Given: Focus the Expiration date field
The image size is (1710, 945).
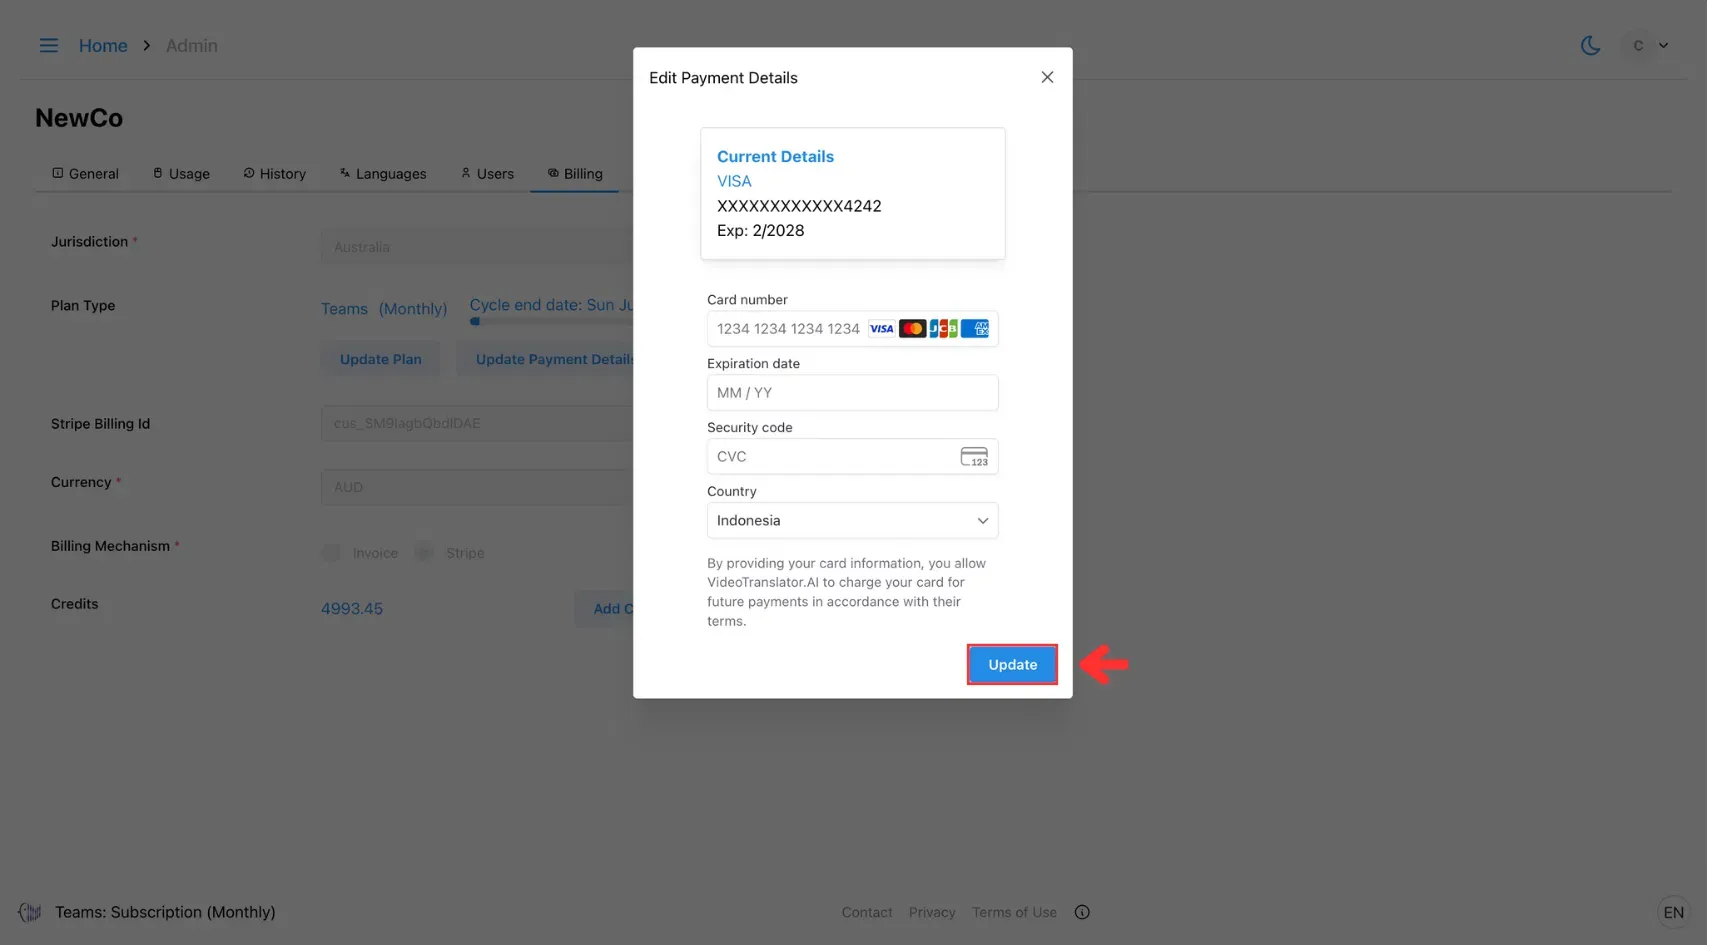Looking at the screenshot, I should [852, 392].
